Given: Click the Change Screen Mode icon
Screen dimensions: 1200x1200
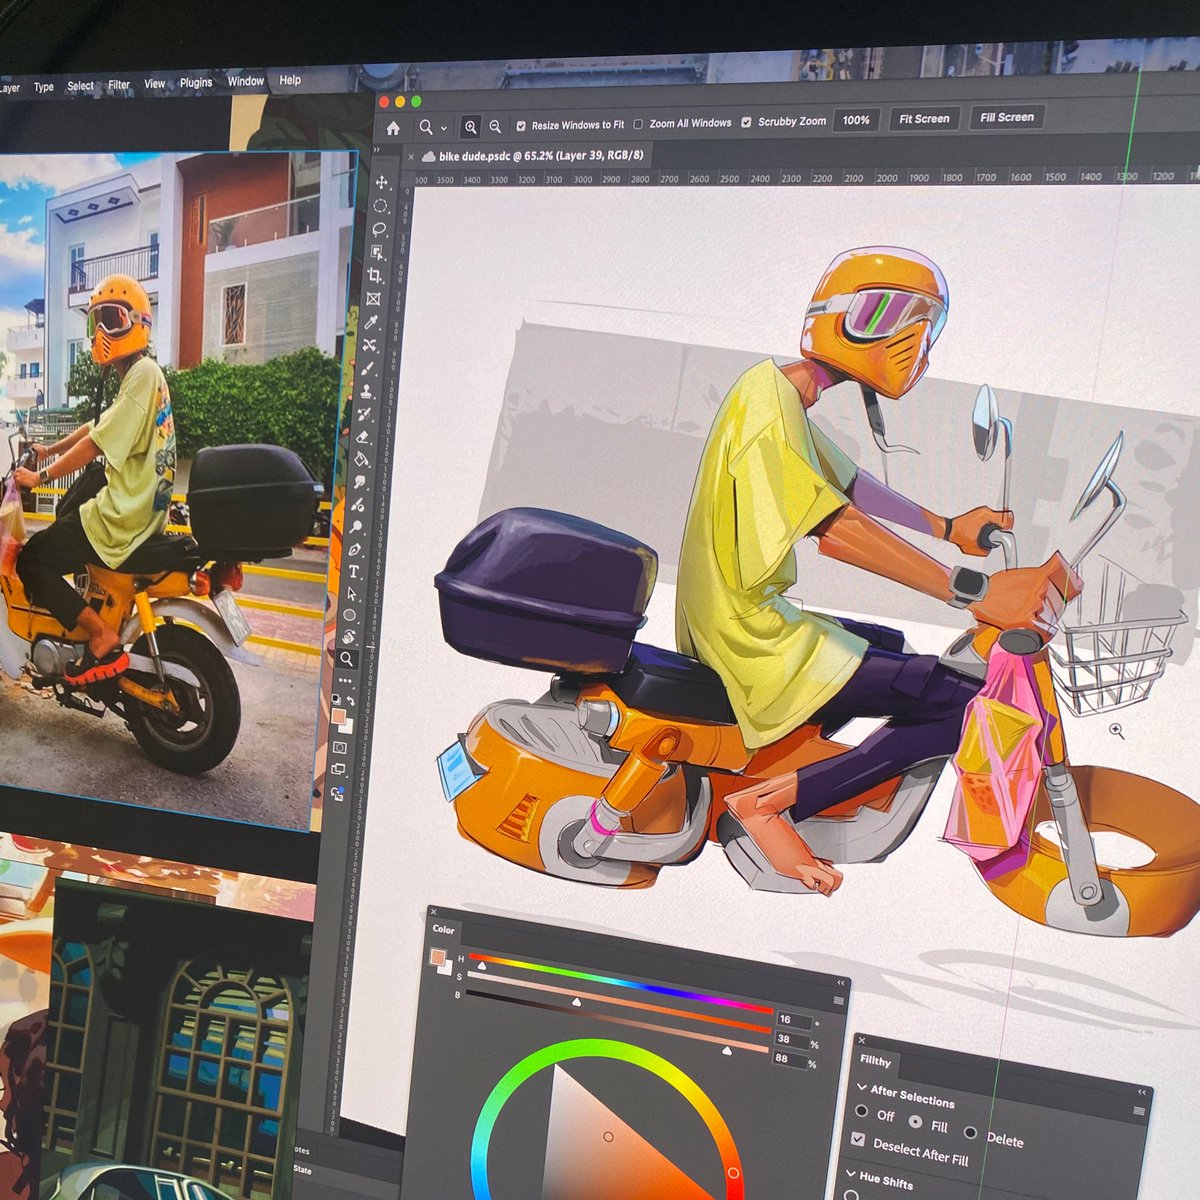Looking at the screenshot, I should click(x=338, y=769).
